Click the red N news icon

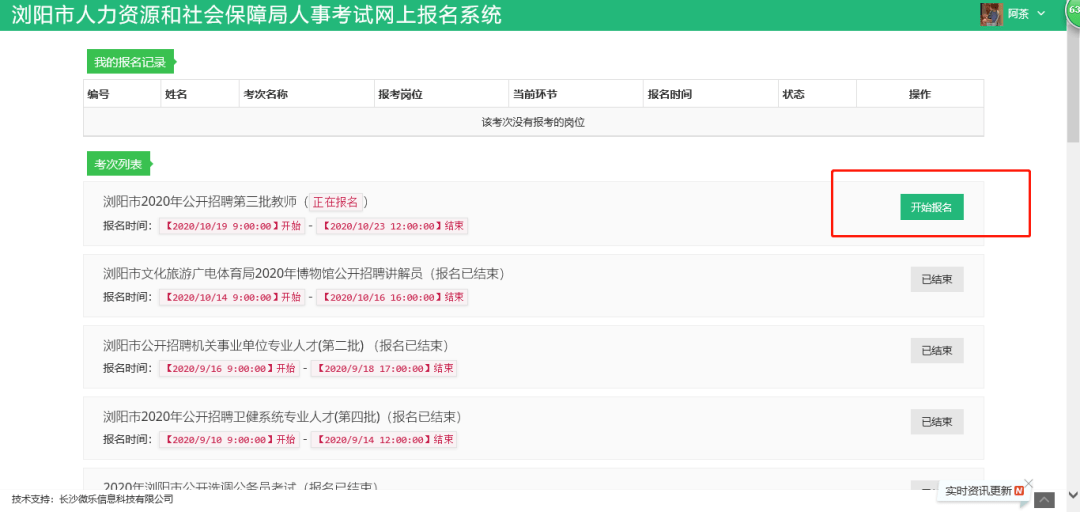coord(1019,491)
